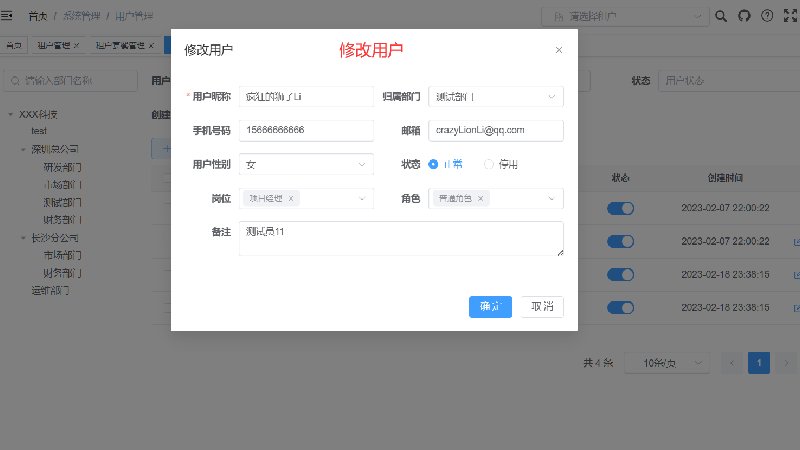The width and height of the screenshot is (800, 450).
Task: Focus the 备注 textarea with 测试员11
Action: pos(401,238)
